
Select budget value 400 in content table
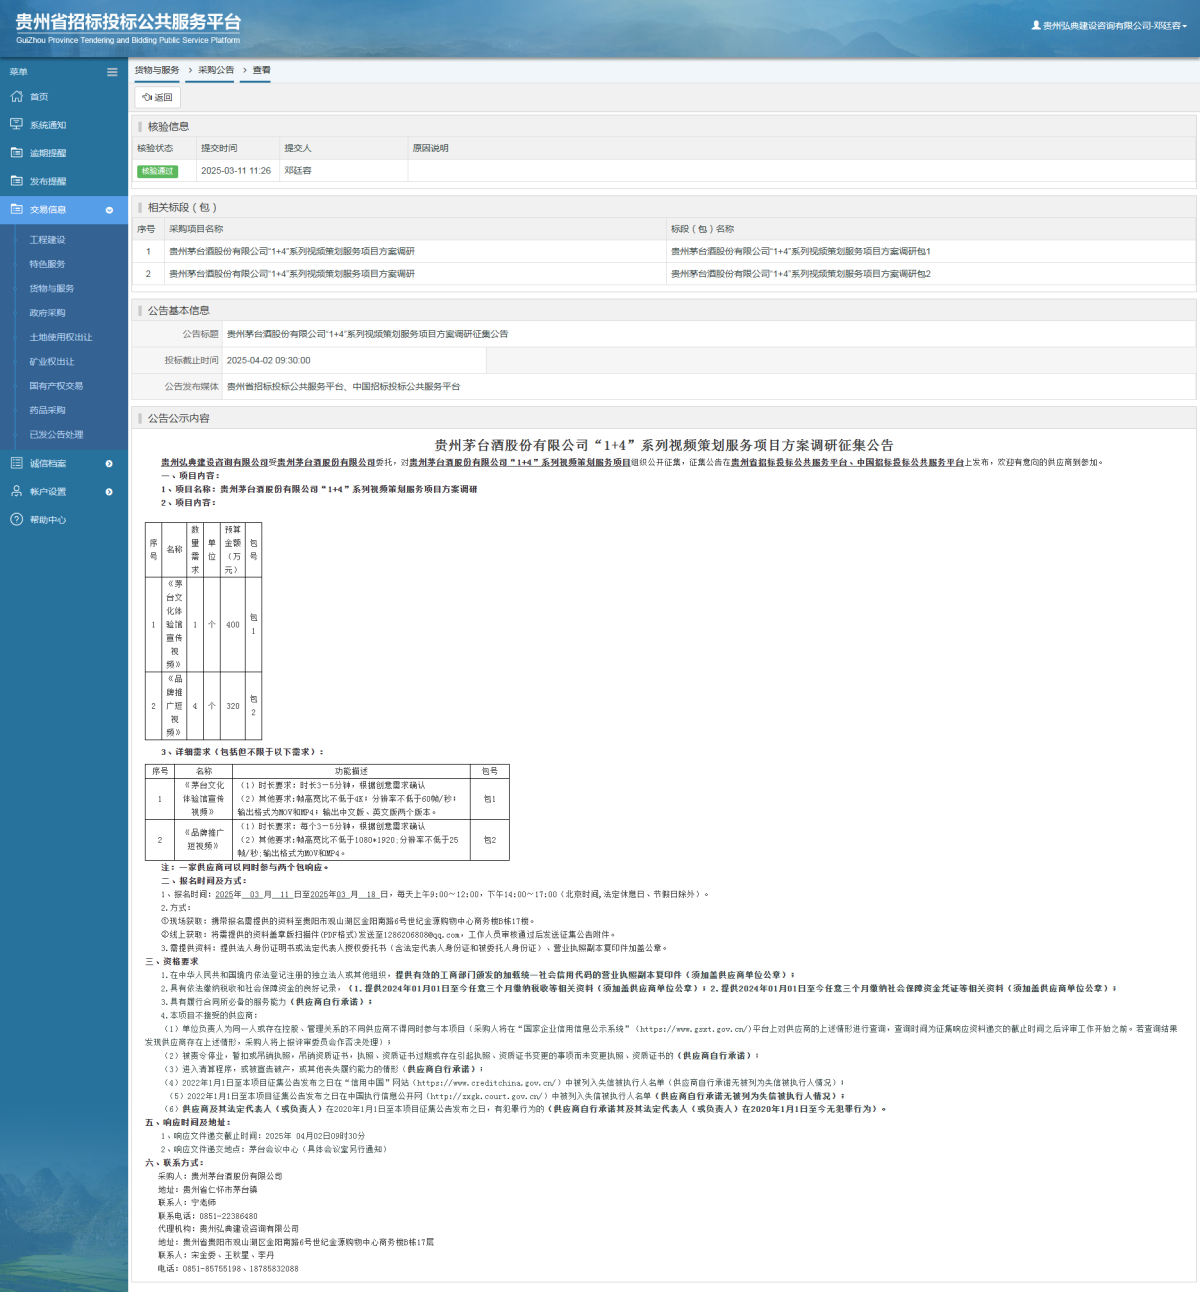233,625
